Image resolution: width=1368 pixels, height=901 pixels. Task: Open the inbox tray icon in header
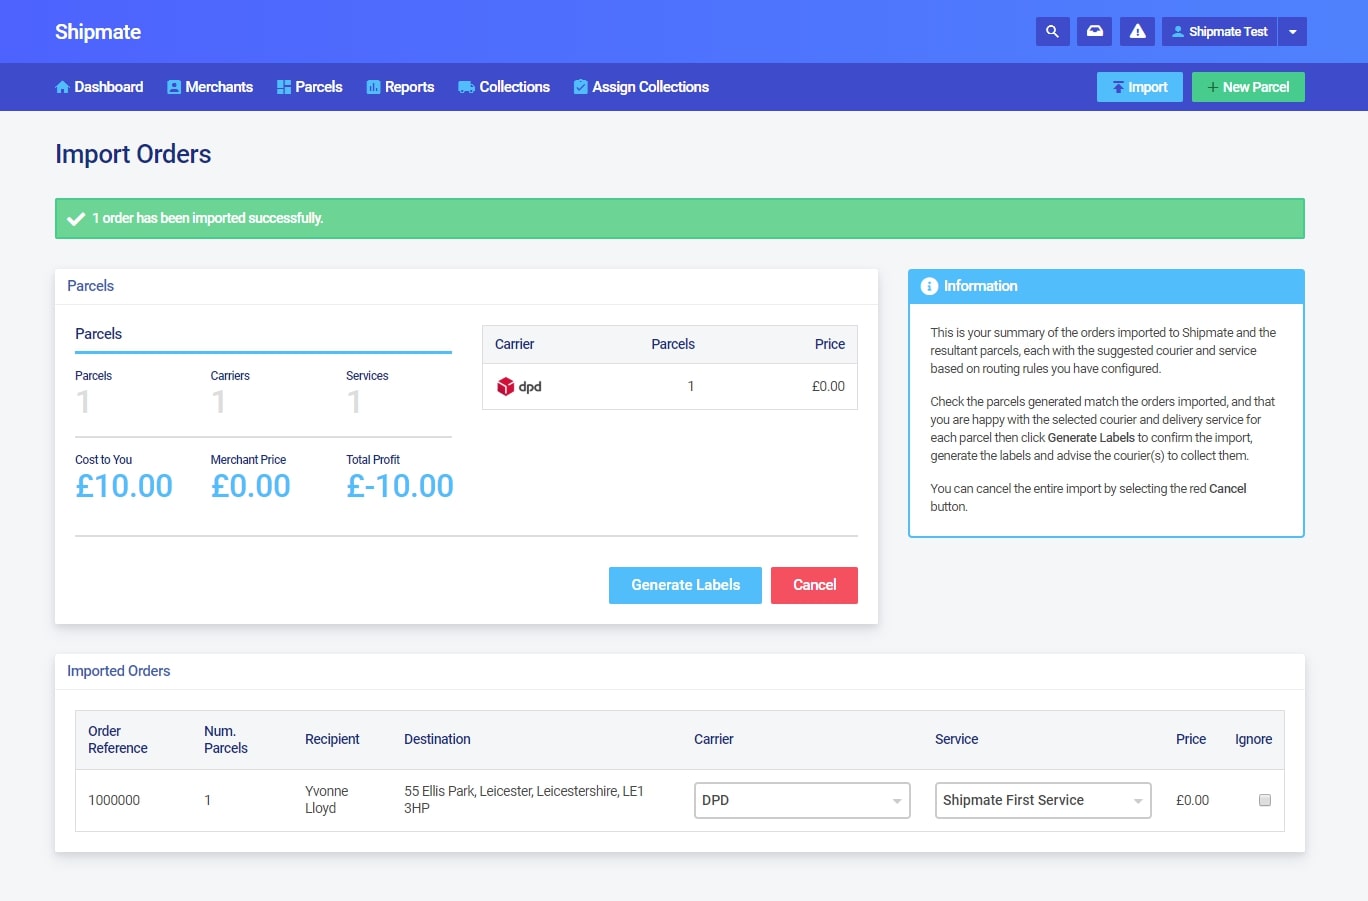tap(1095, 32)
